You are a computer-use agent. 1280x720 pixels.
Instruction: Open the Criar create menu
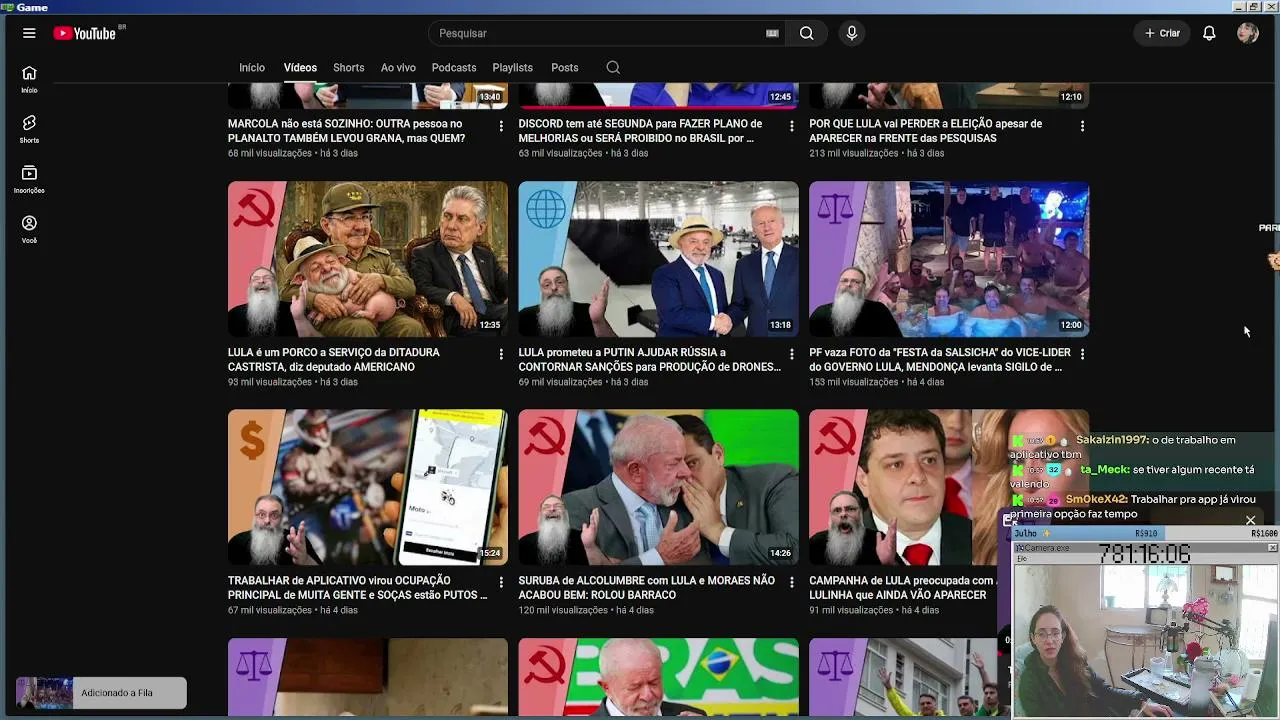pyautogui.click(x=1162, y=33)
